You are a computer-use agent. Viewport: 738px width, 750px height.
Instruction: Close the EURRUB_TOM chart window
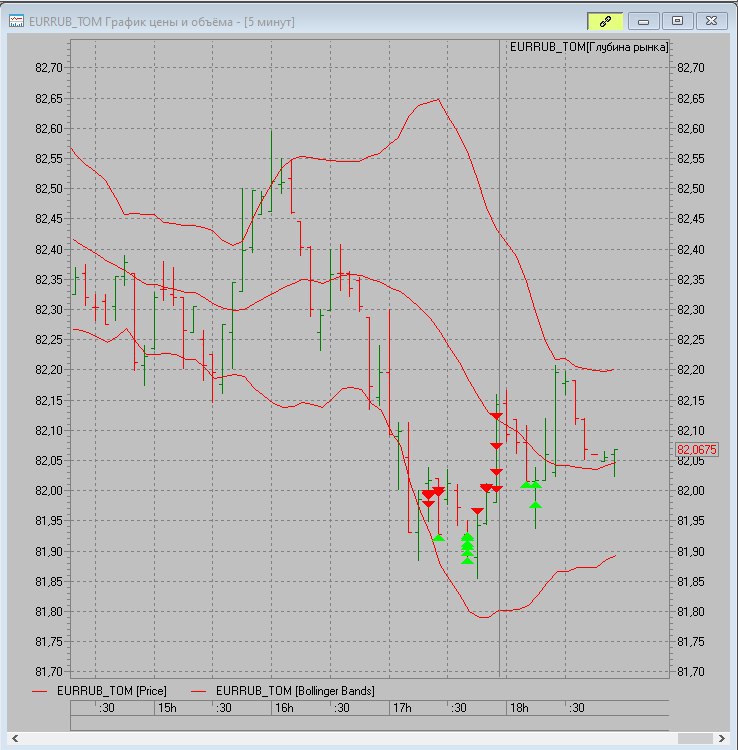(x=712, y=21)
